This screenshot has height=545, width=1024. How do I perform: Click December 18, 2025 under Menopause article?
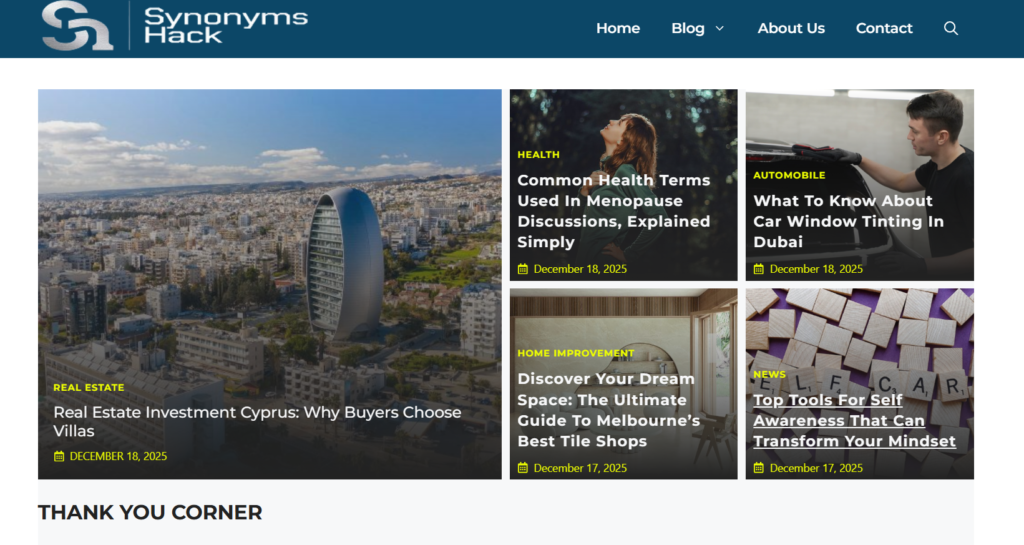click(580, 269)
